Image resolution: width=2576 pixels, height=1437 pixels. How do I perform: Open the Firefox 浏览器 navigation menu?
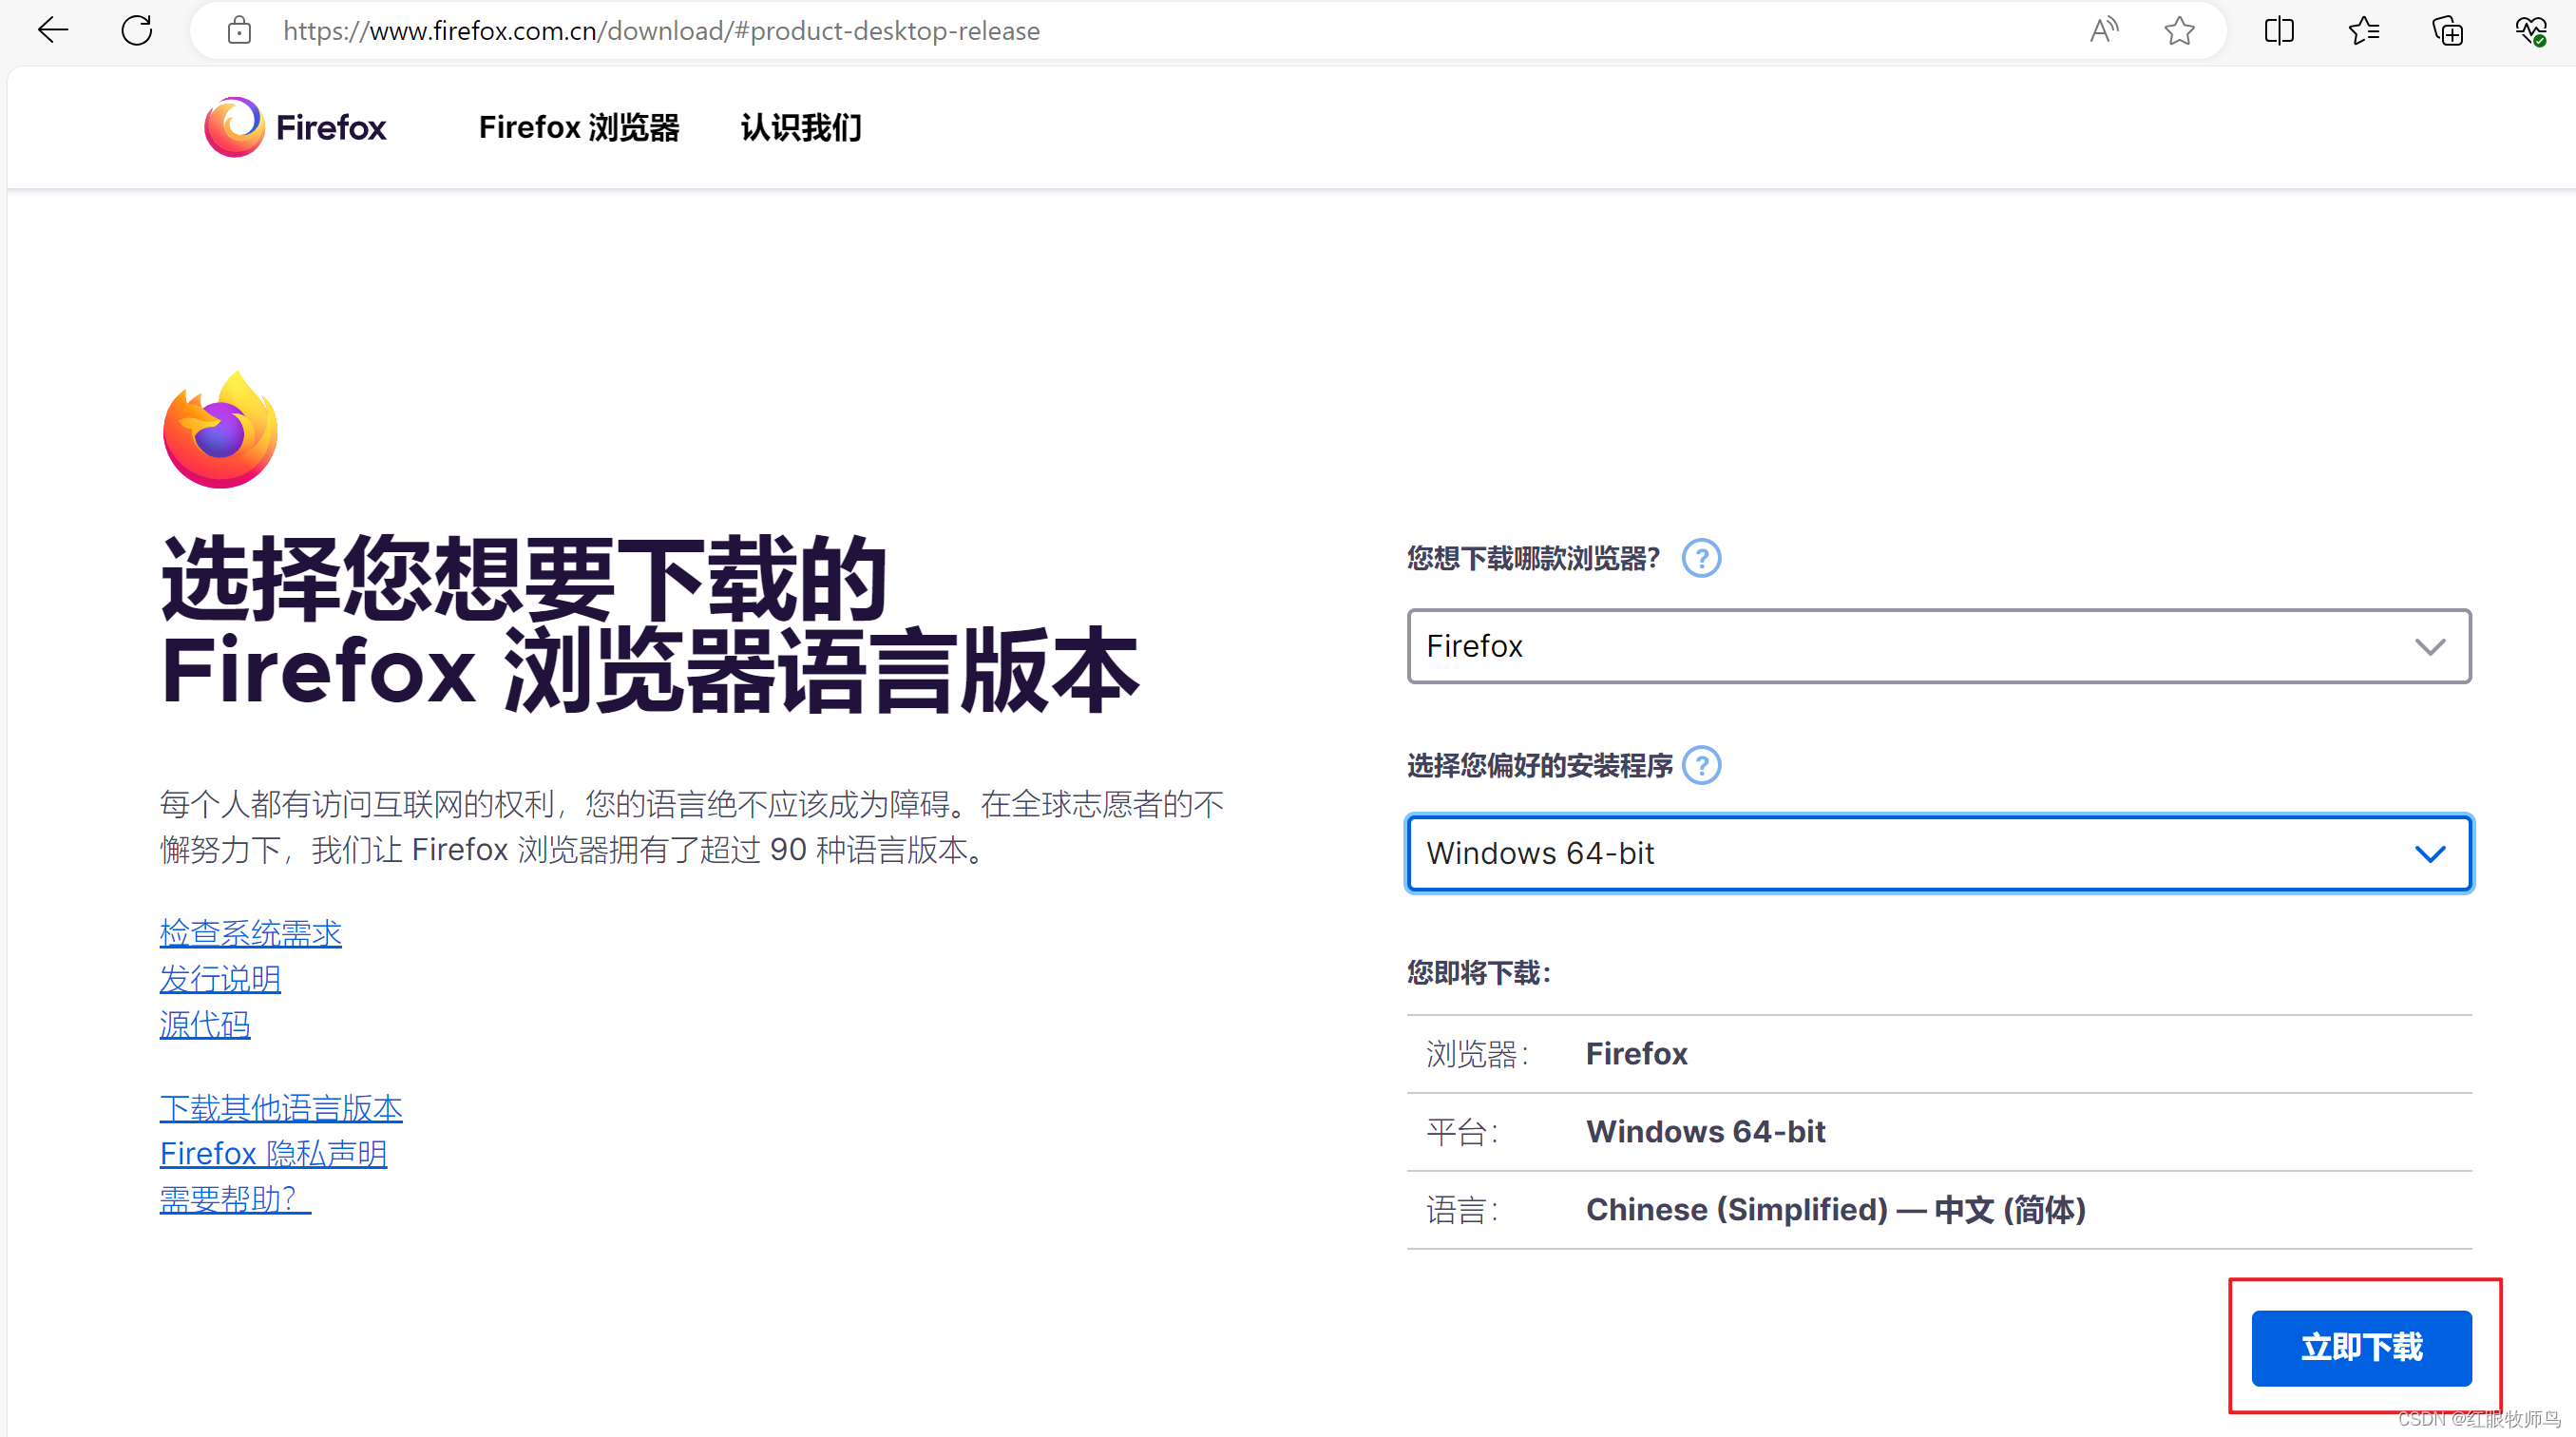(x=578, y=127)
